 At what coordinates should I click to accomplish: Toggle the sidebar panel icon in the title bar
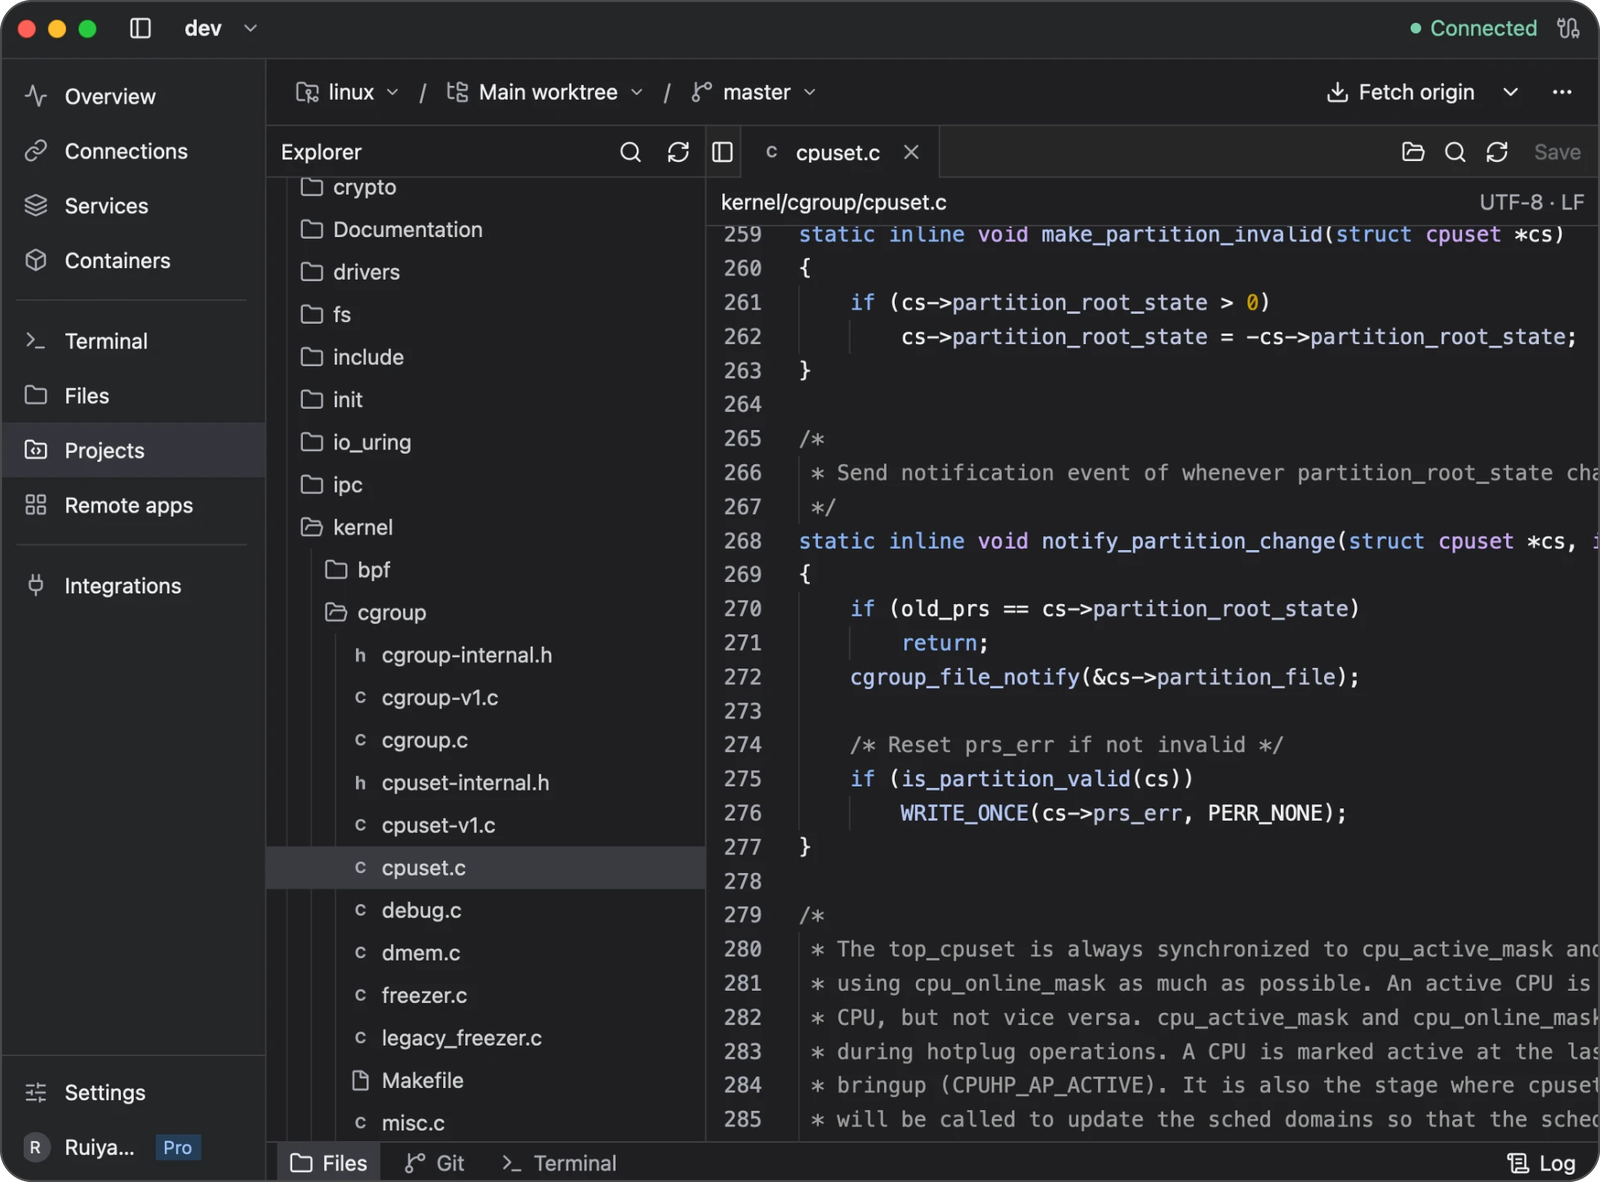click(x=141, y=28)
